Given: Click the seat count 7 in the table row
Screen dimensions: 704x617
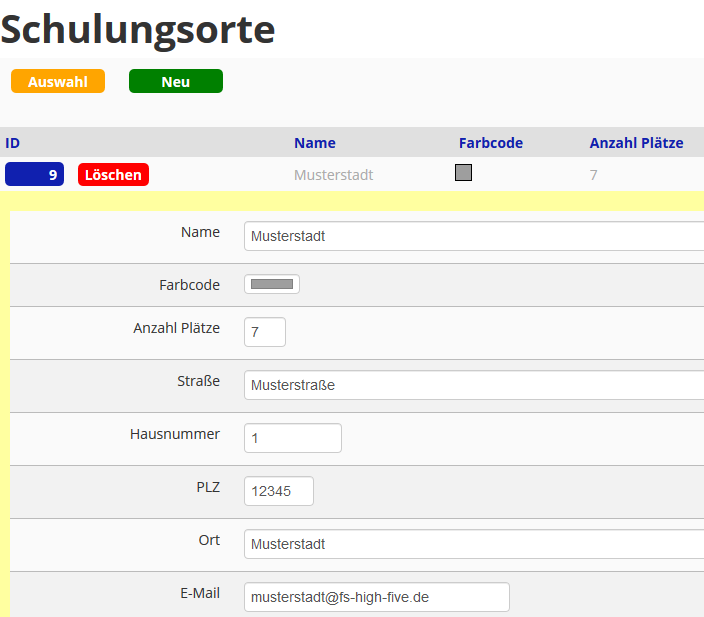Looking at the screenshot, I should [x=593, y=175].
